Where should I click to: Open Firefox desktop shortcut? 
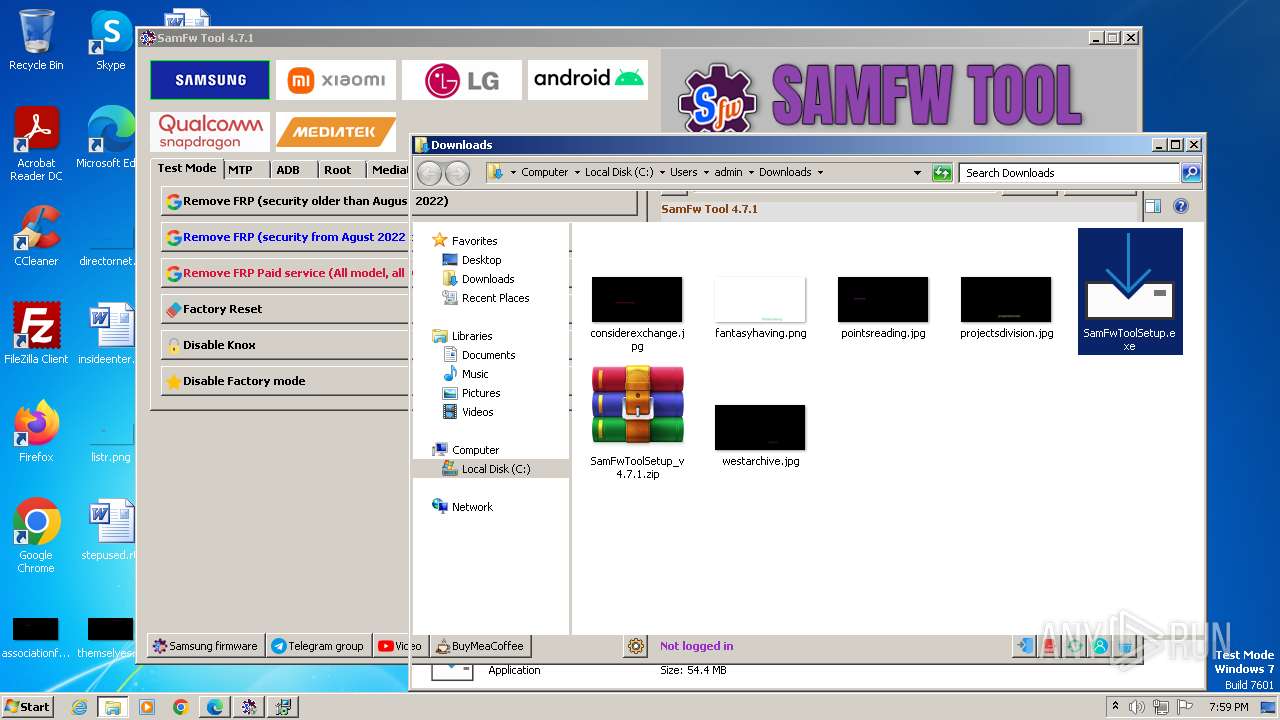[x=36, y=431]
